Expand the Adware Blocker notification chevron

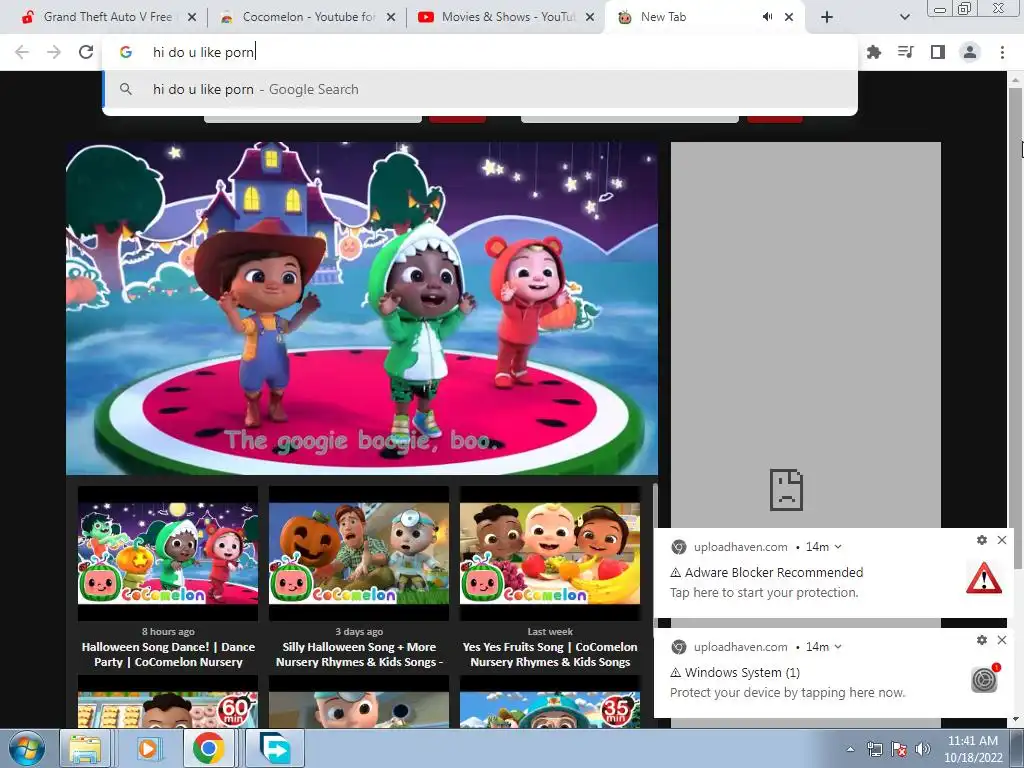point(838,547)
